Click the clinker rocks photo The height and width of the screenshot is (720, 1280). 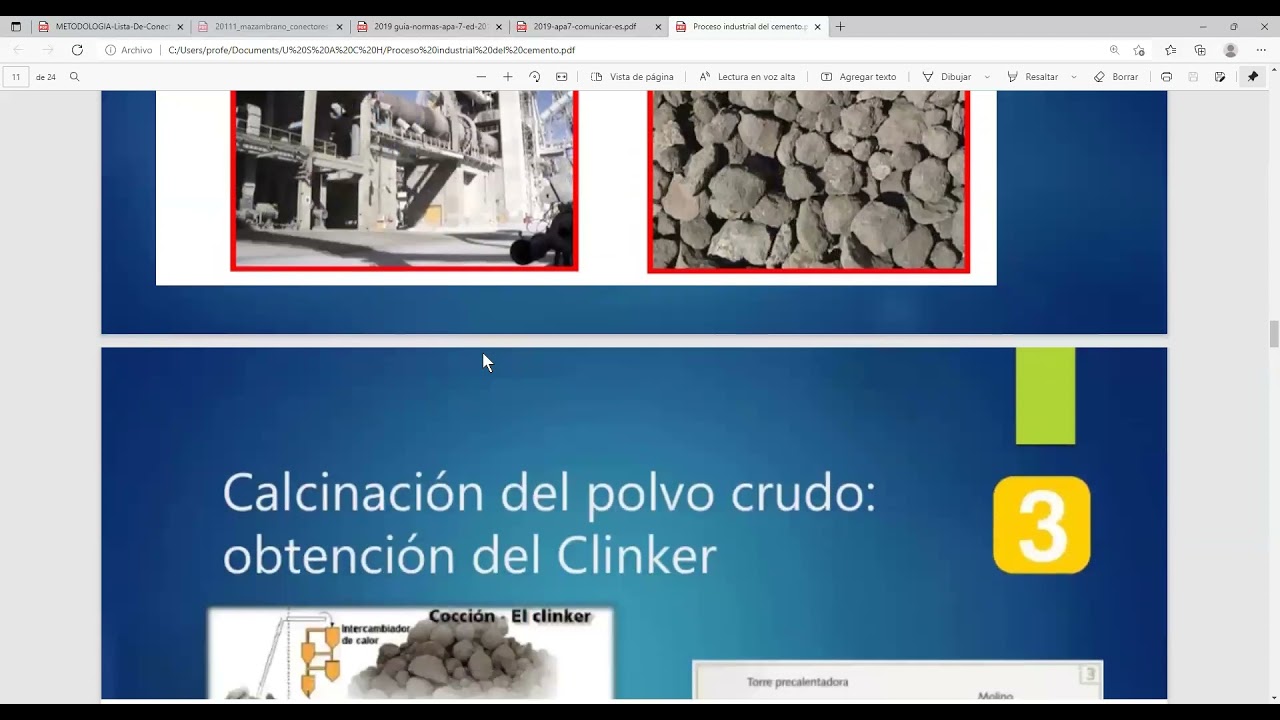pos(808,181)
